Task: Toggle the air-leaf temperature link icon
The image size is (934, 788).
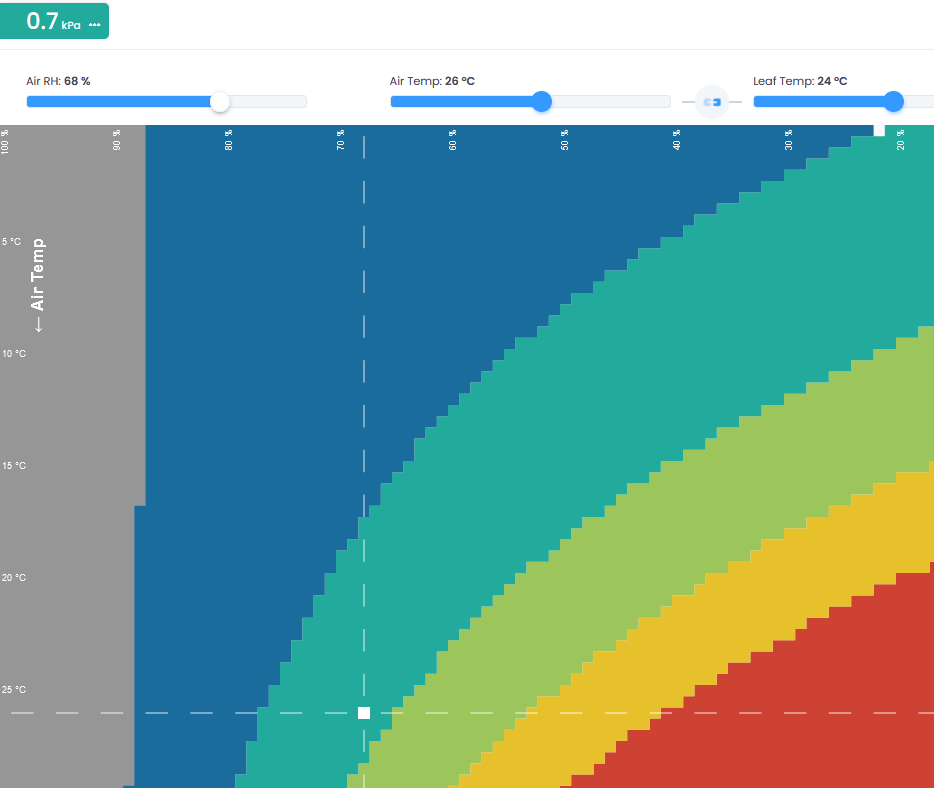Action: click(712, 102)
